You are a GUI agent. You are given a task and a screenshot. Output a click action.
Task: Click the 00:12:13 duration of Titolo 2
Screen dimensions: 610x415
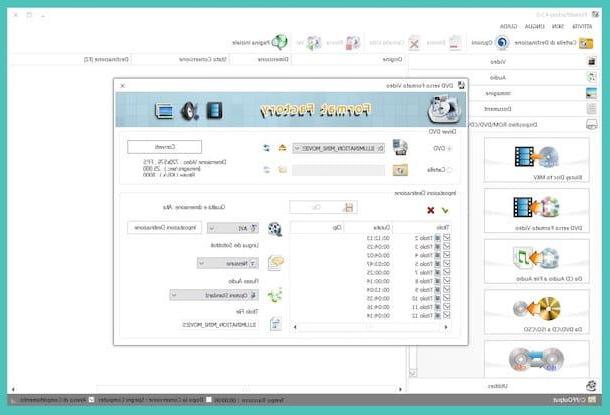(378, 238)
